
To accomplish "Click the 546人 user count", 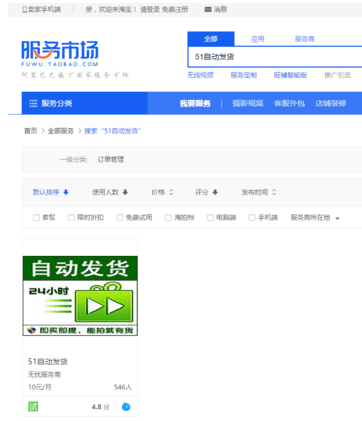I will [x=123, y=387].
